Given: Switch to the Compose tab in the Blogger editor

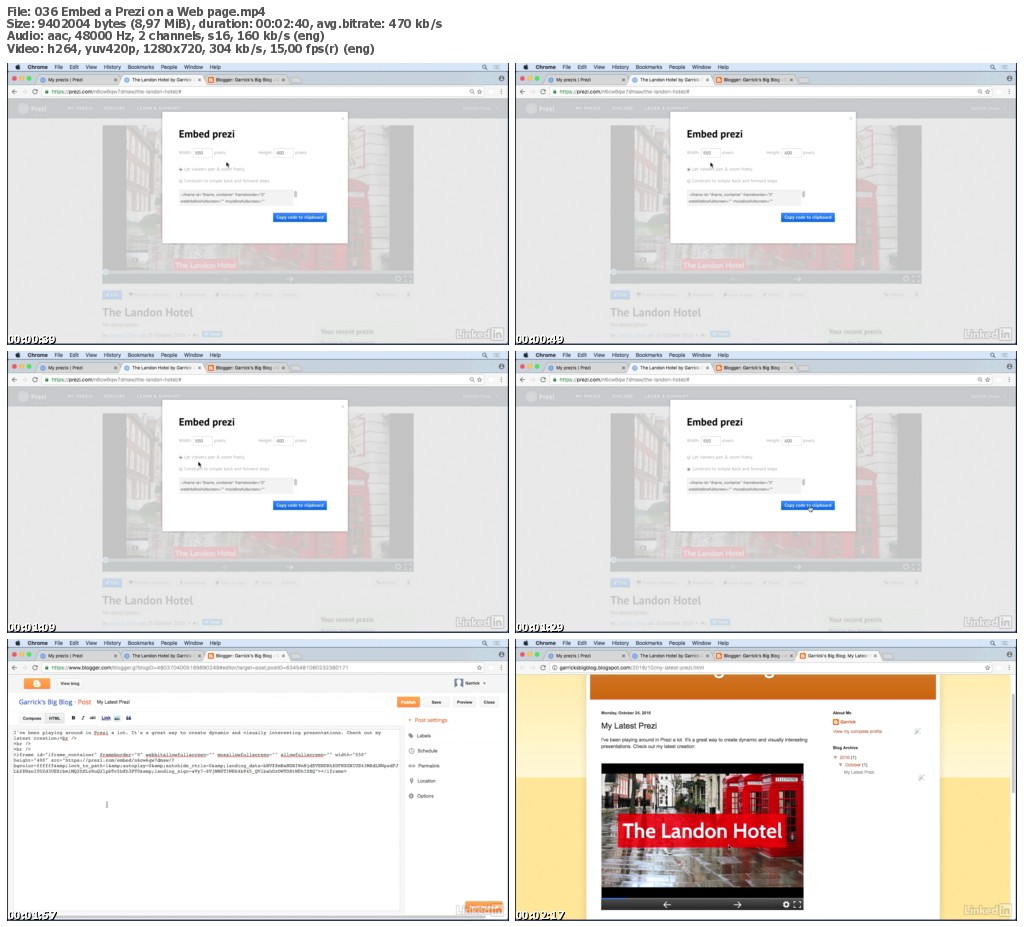Looking at the screenshot, I should pos(32,718).
